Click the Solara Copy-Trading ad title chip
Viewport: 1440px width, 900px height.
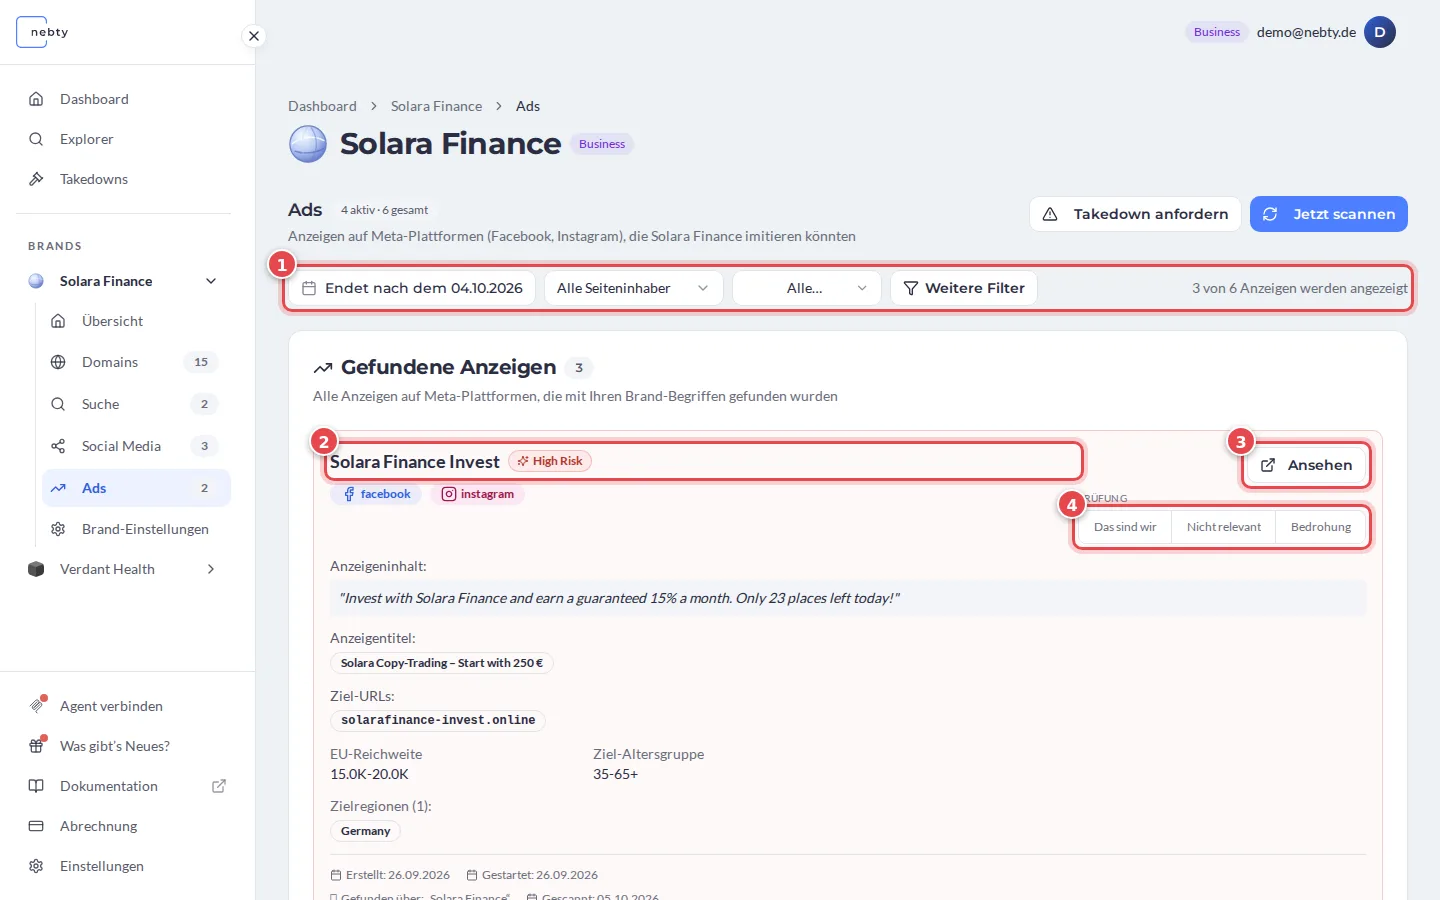click(442, 663)
